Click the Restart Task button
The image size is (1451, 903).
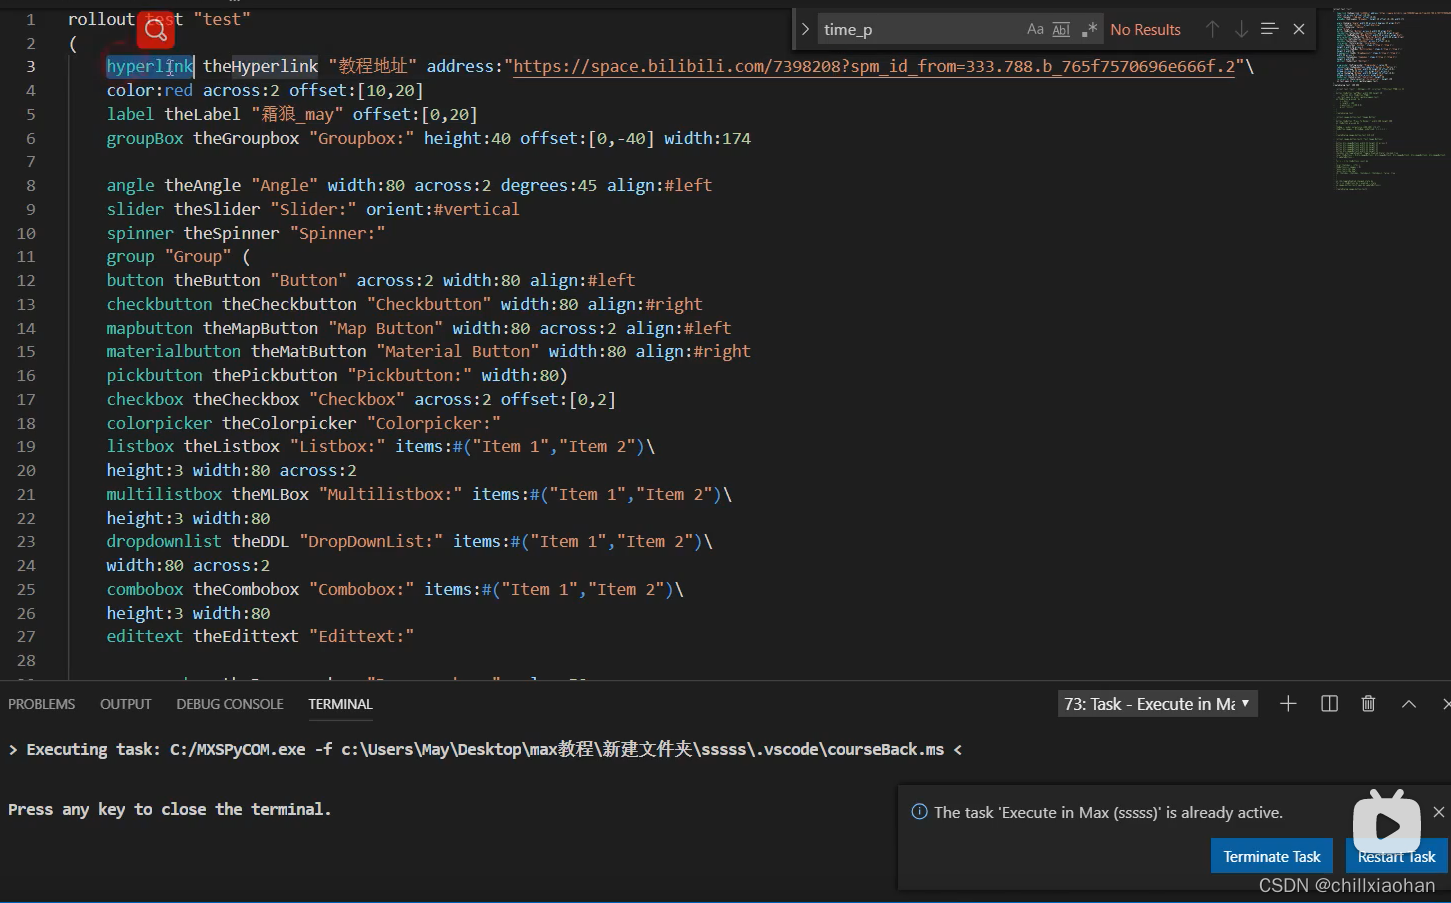(x=1396, y=856)
